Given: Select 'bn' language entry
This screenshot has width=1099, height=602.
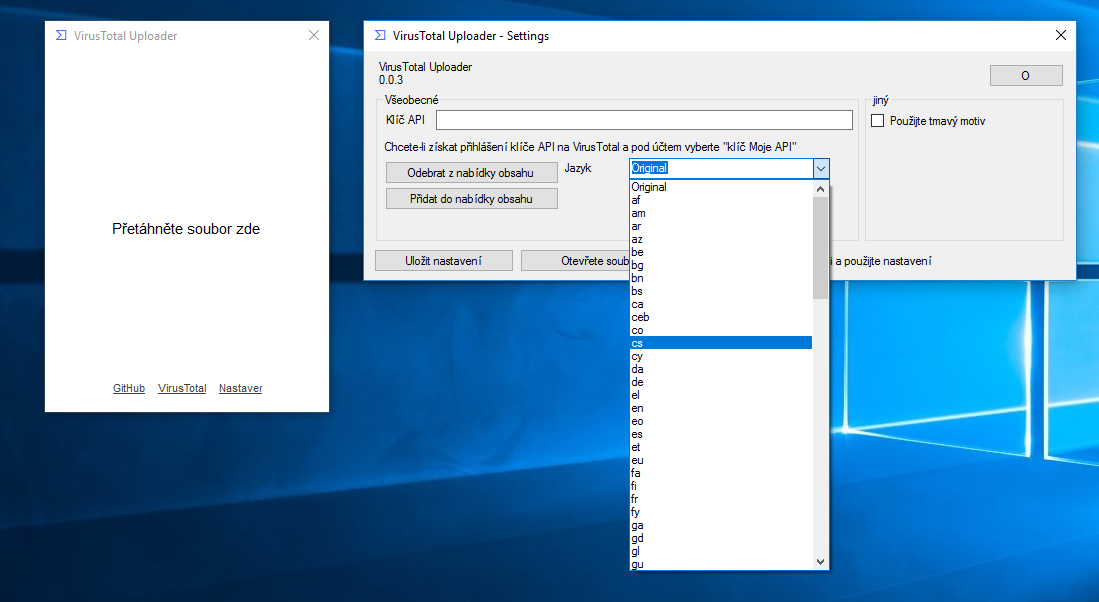Looking at the screenshot, I should (x=721, y=278).
